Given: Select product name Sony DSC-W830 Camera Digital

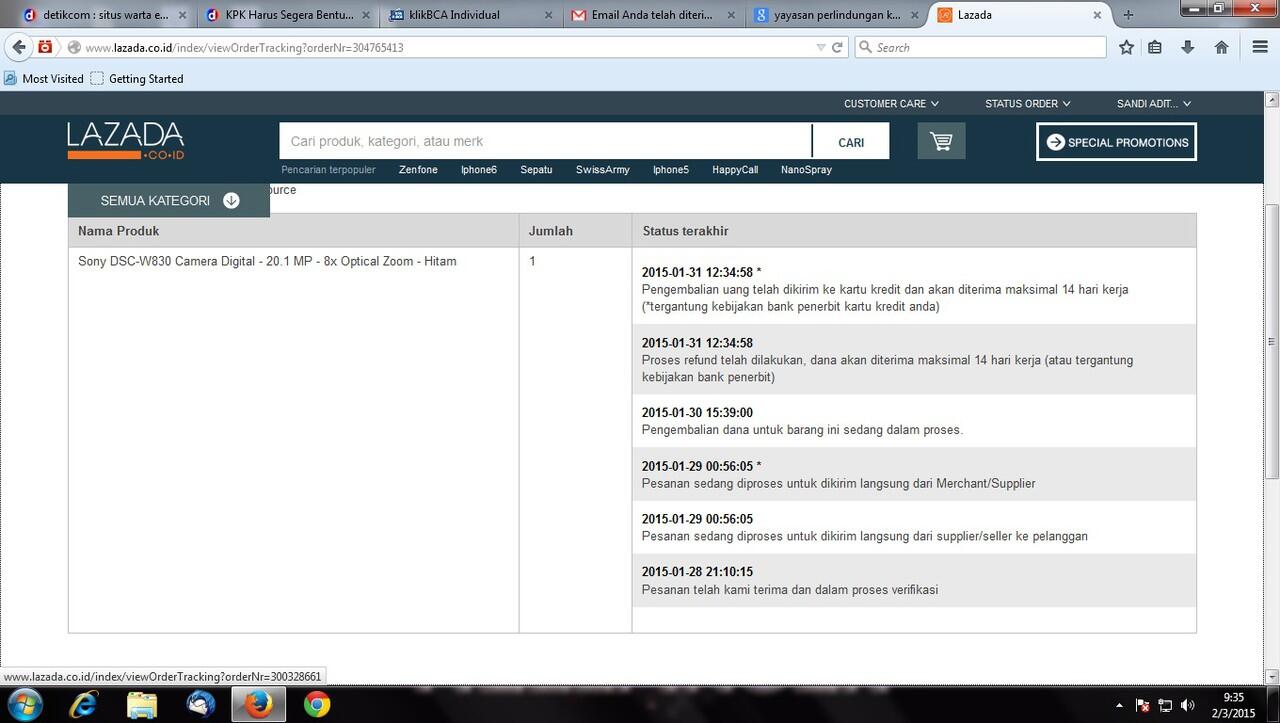Looking at the screenshot, I should pyautogui.click(x=267, y=261).
